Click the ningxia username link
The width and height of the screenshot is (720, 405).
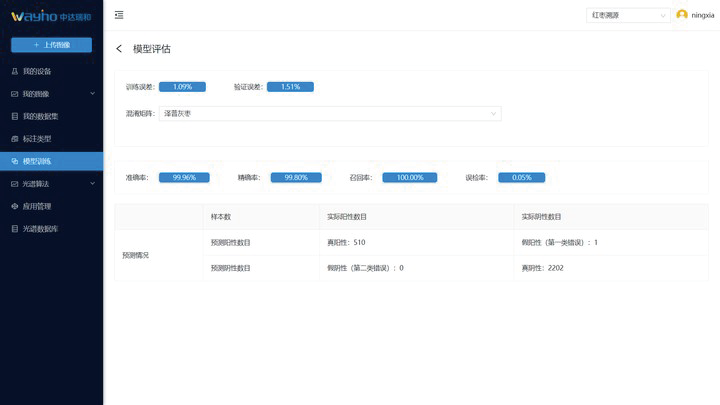pos(703,16)
